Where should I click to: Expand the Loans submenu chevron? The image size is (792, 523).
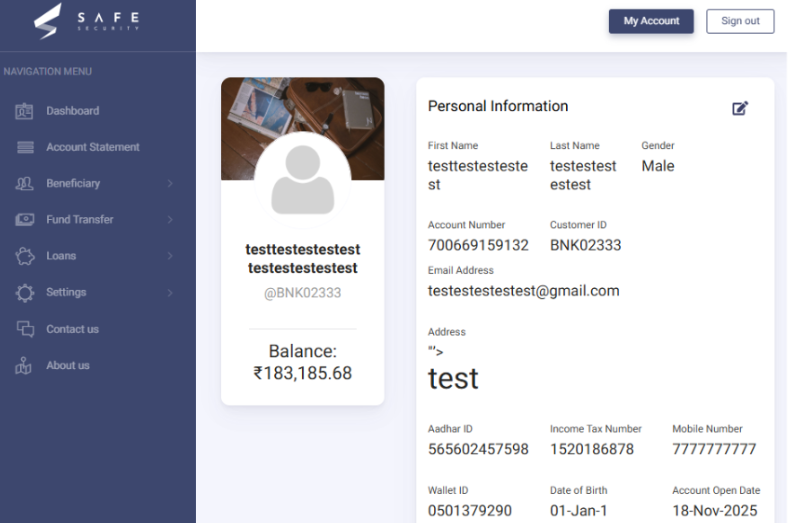click(170, 256)
